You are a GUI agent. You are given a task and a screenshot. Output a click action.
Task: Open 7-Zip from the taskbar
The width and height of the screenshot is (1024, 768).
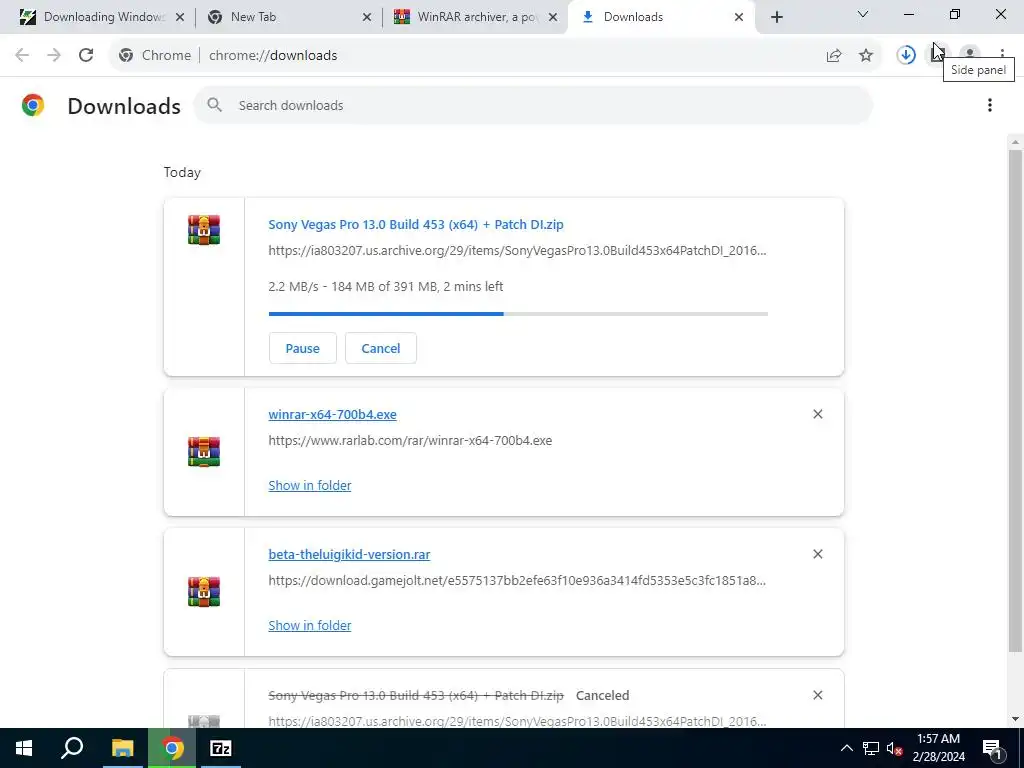pyautogui.click(x=221, y=748)
